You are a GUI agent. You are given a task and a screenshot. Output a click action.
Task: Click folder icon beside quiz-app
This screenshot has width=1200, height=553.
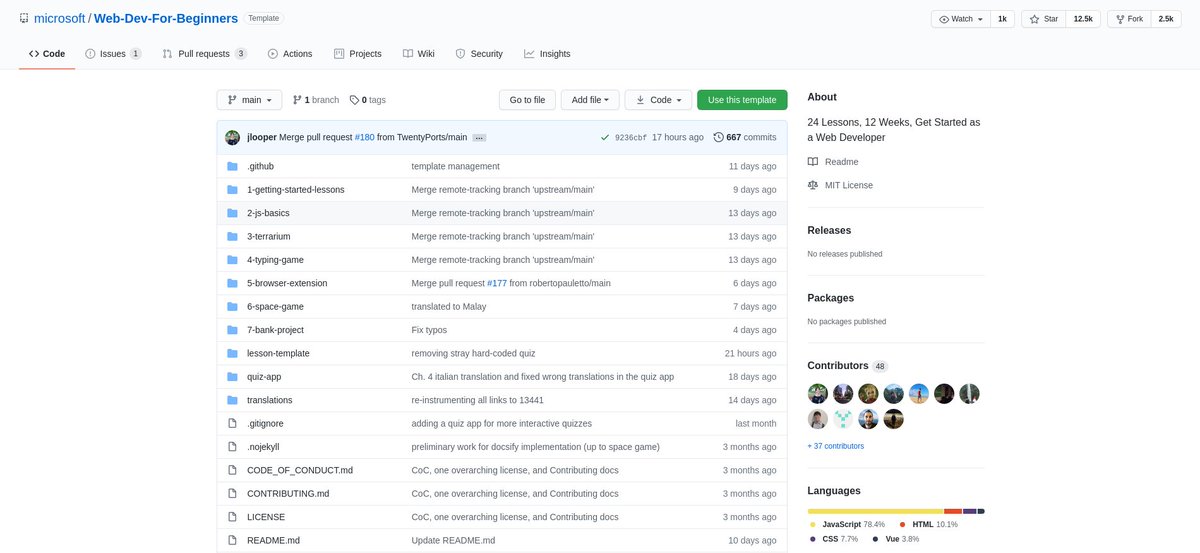click(232, 376)
